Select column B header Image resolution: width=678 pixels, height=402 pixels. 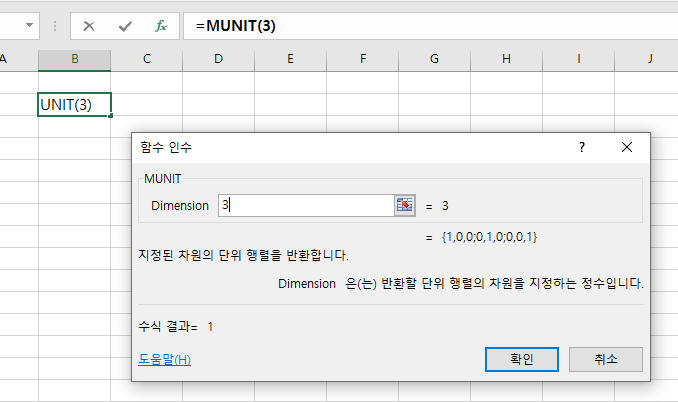(74, 59)
